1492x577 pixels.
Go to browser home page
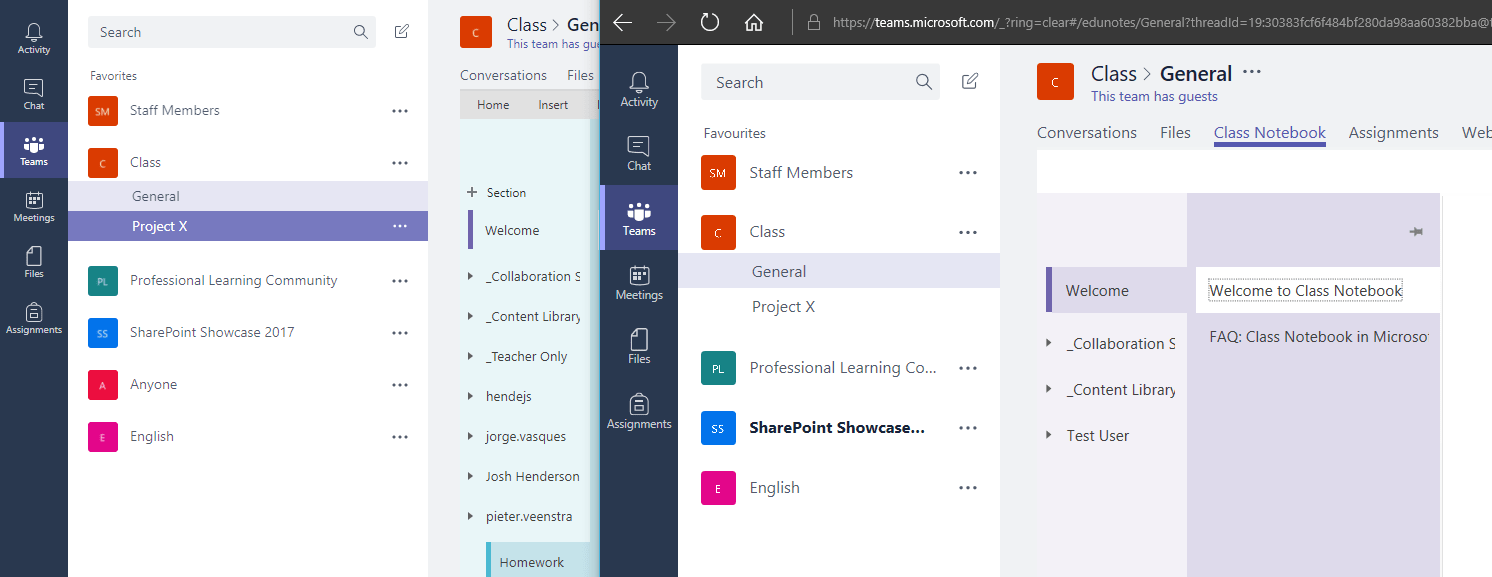point(755,22)
